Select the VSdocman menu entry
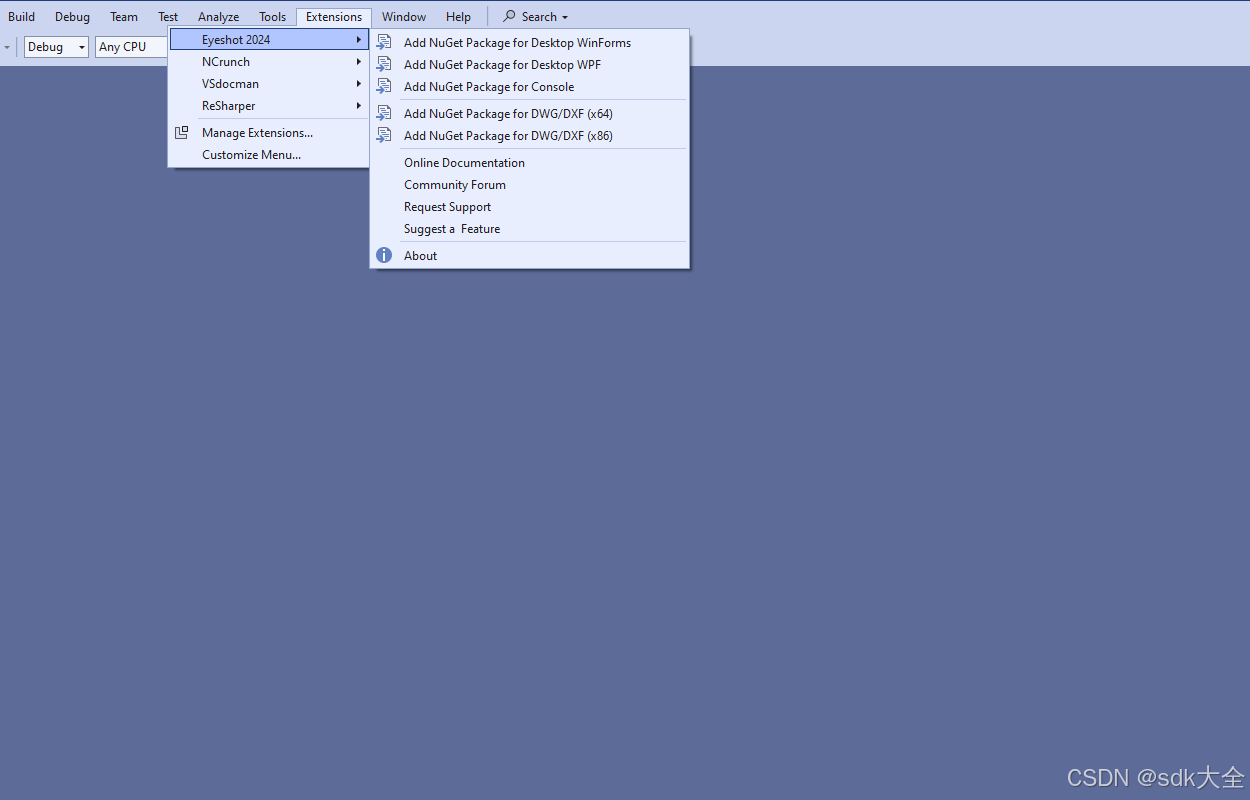The image size is (1250, 800). pyautogui.click(x=269, y=83)
